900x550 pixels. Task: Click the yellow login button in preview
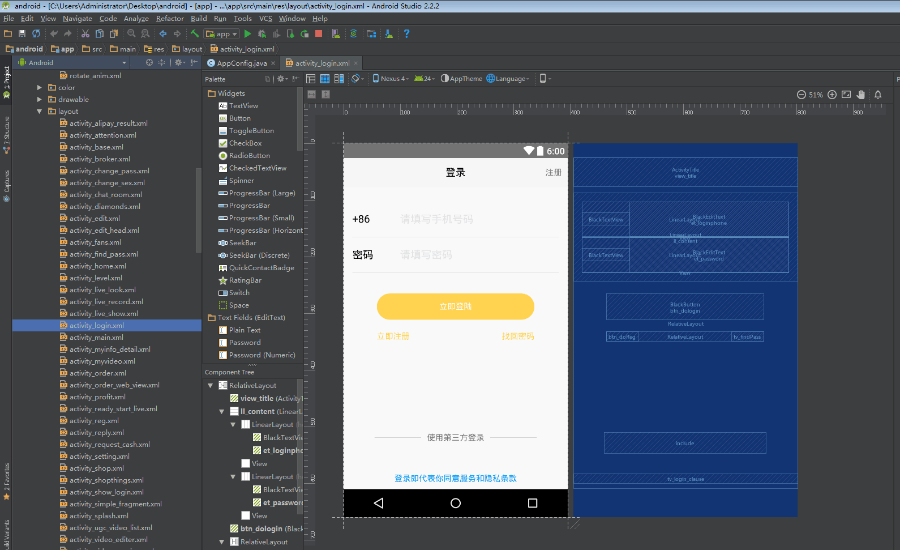pyautogui.click(x=455, y=306)
